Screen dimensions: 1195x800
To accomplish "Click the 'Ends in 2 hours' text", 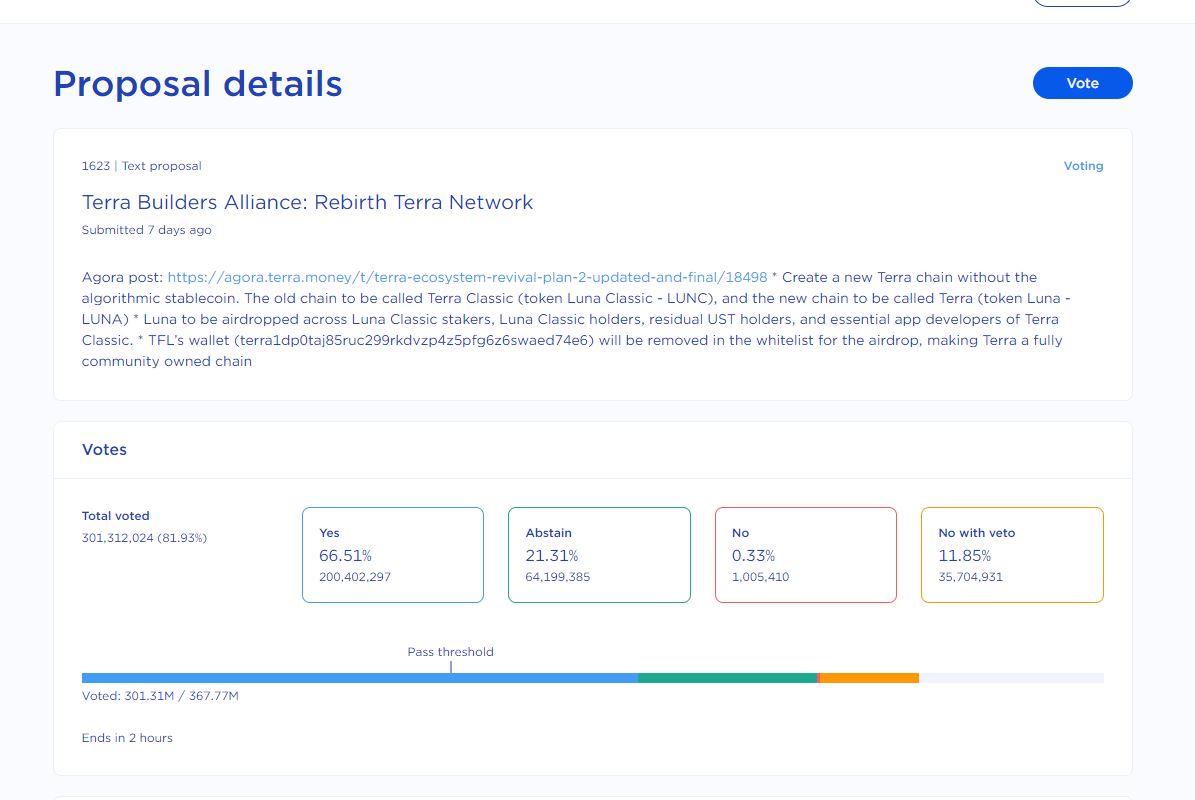I will click(127, 738).
